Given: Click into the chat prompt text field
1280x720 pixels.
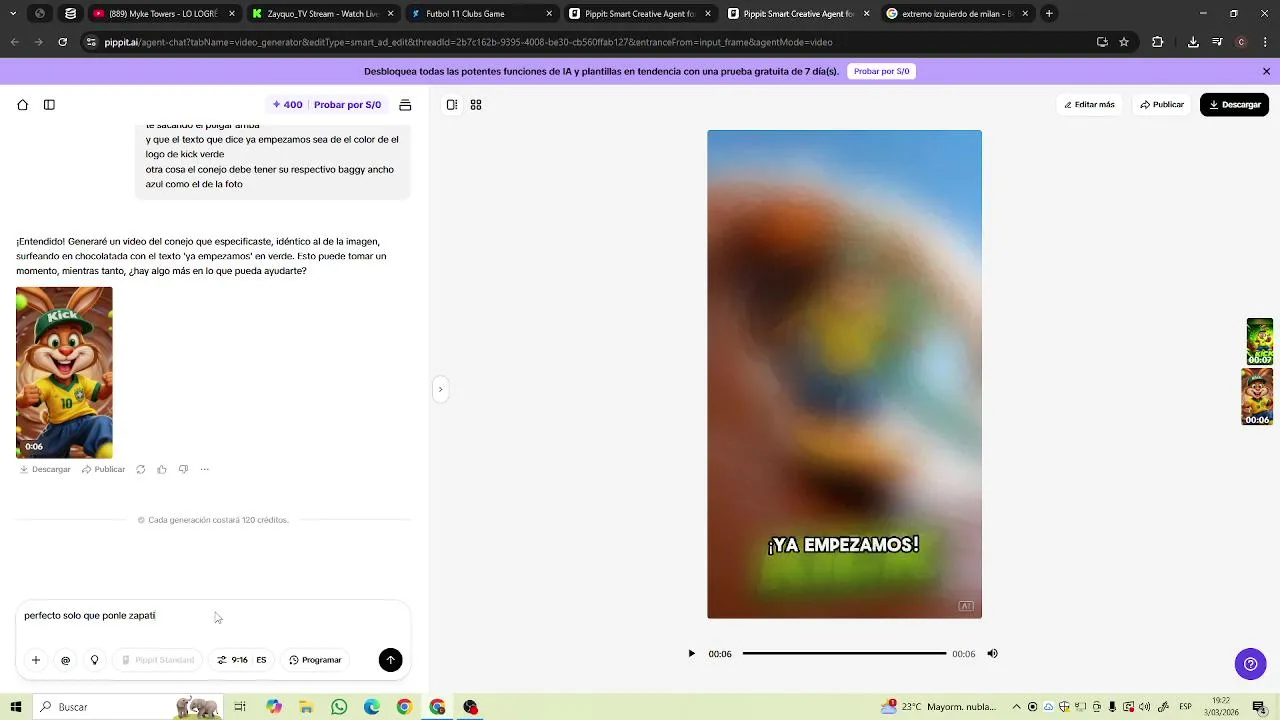Looking at the screenshot, I should point(212,616).
